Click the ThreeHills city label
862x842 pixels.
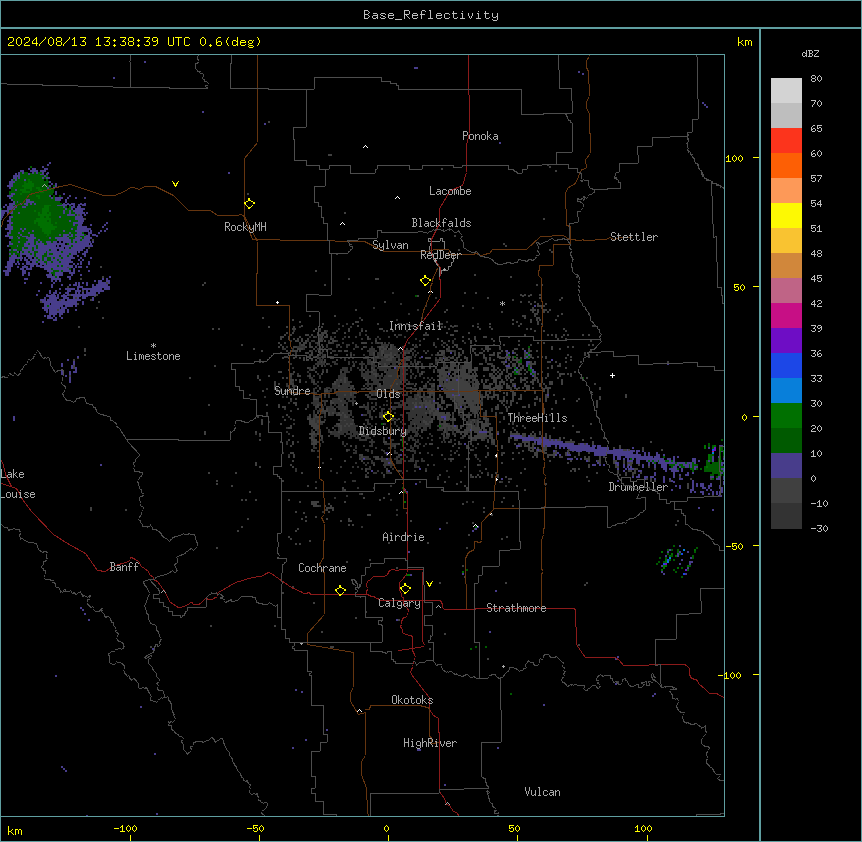tap(537, 418)
